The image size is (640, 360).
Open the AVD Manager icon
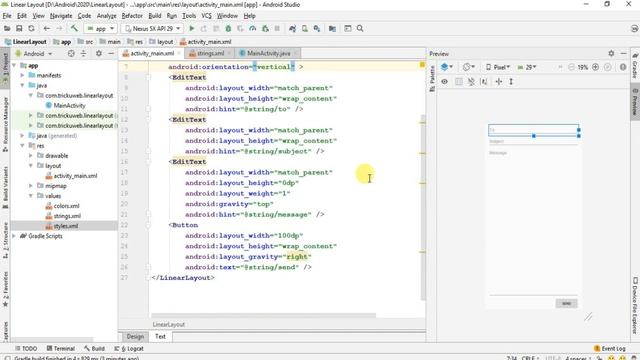click(x=304, y=29)
